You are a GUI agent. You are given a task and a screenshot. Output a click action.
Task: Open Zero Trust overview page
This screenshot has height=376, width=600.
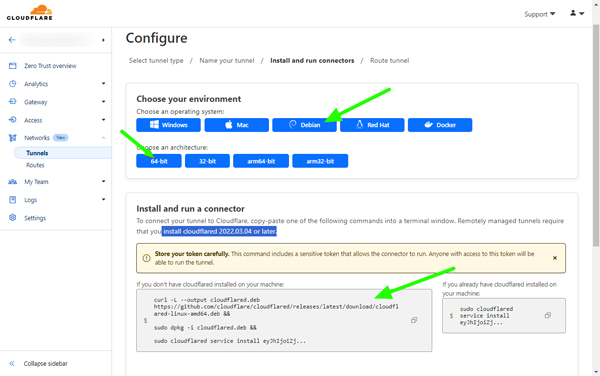pyautogui.click(x=50, y=66)
